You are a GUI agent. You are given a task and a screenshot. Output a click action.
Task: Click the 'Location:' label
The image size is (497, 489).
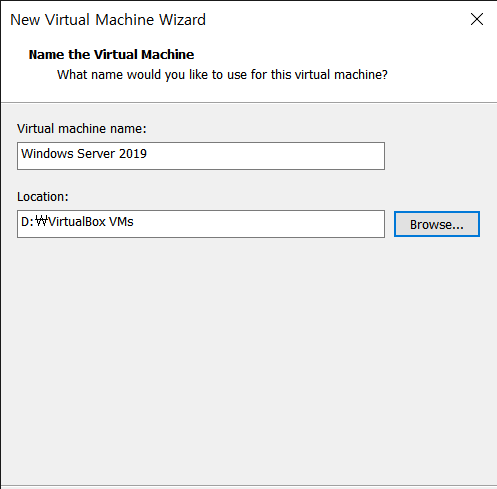point(43,197)
